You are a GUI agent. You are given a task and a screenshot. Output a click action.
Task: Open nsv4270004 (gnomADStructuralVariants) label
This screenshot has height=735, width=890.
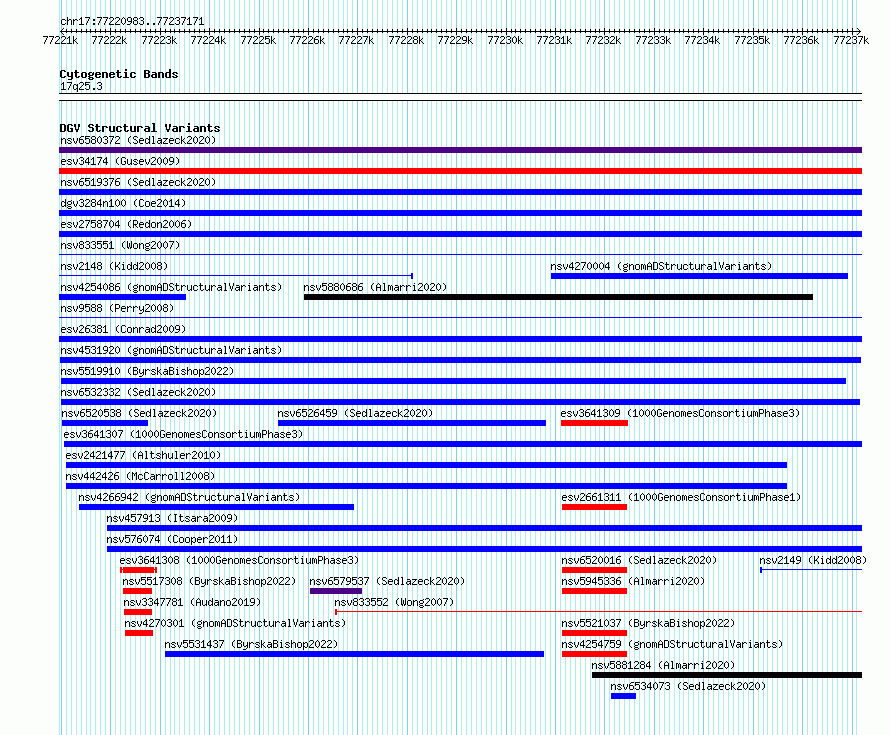coord(661,266)
